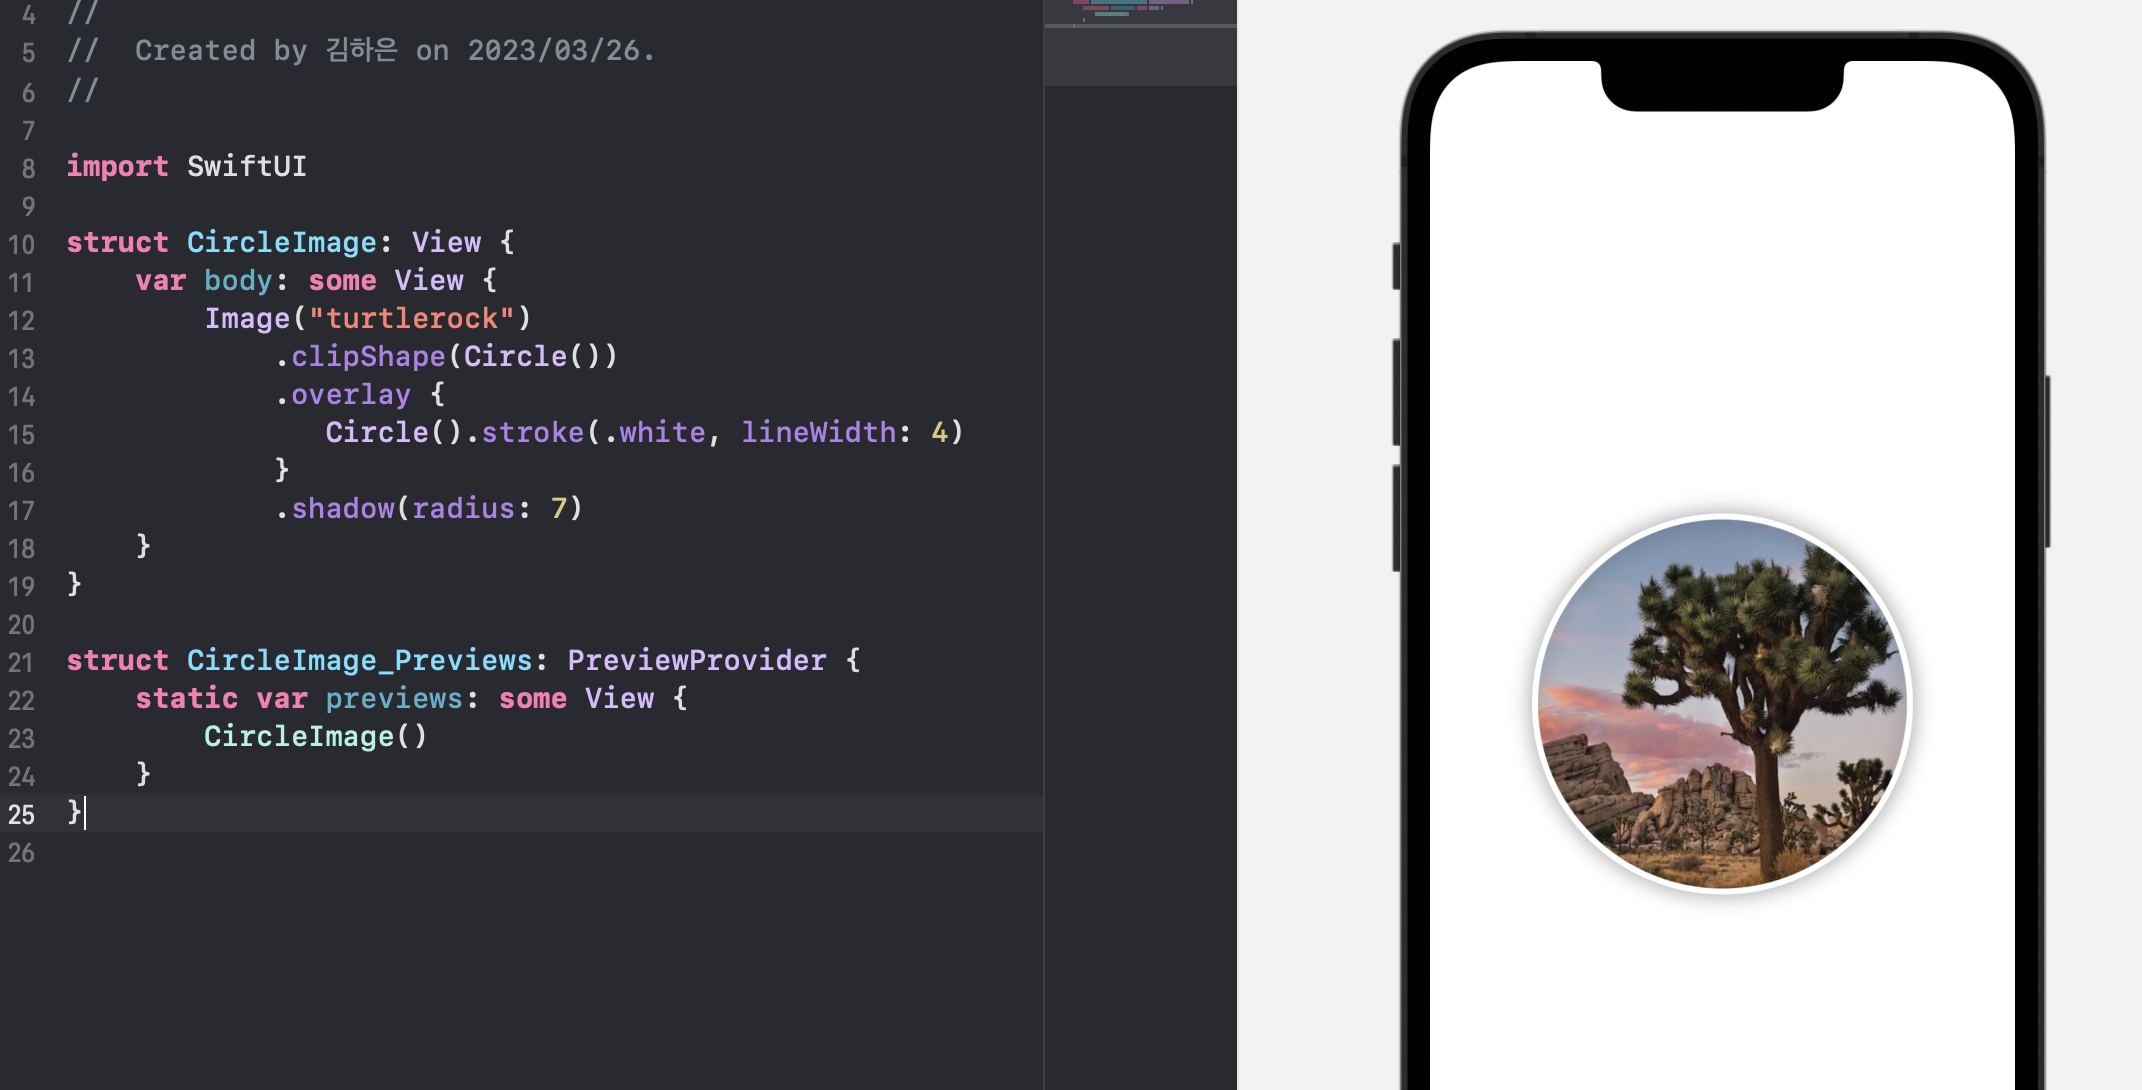The height and width of the screenshot is (1090, 2142).
Task: Click the iPhone mute switch
Action: coord(1396,266)
